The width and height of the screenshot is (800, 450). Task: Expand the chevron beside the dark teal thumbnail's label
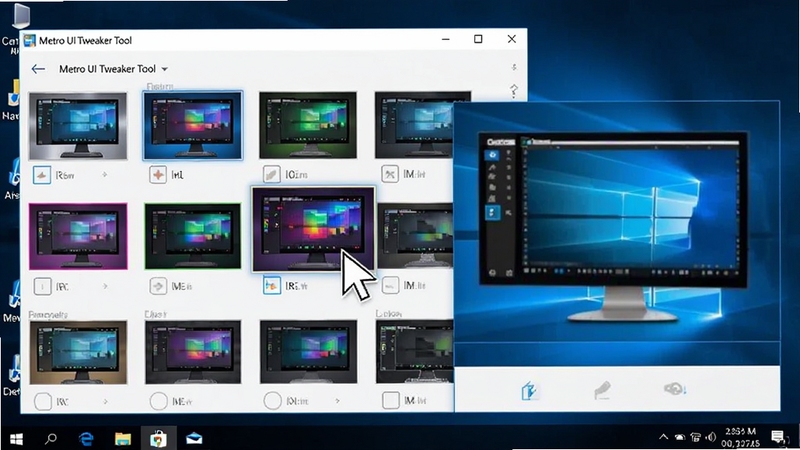(x=337, y=401)
